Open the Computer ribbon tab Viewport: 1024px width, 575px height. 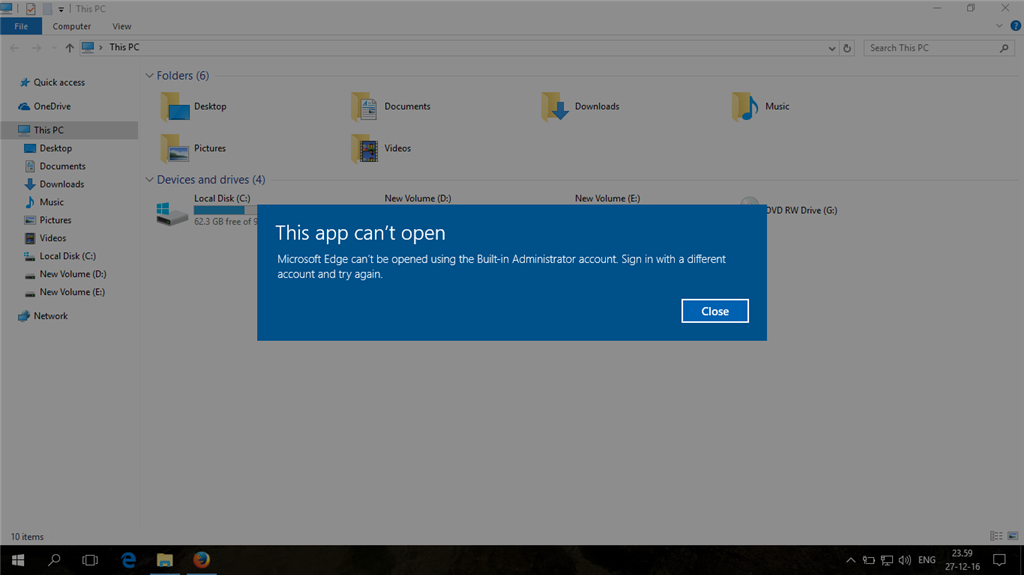pos(71,26)
